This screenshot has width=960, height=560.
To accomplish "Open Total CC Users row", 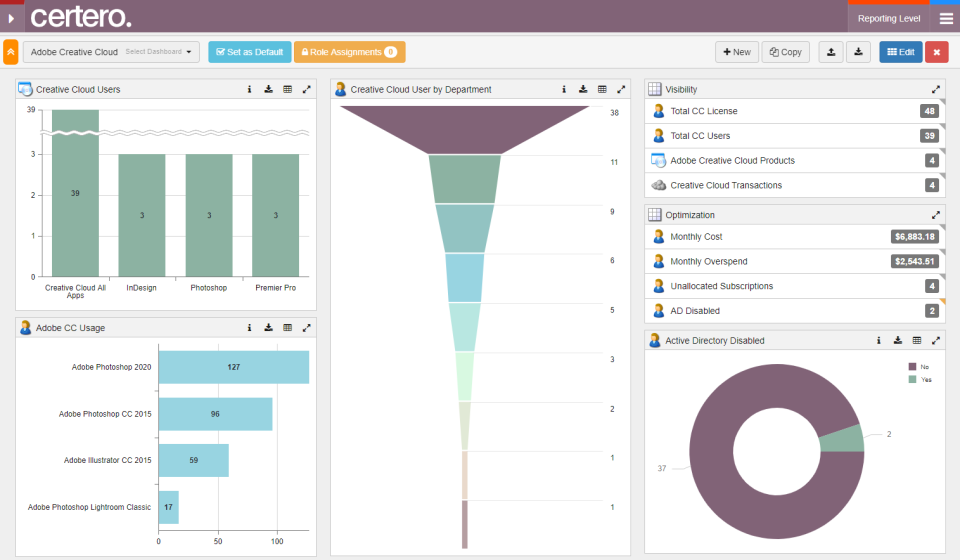I will coord(795,136).
